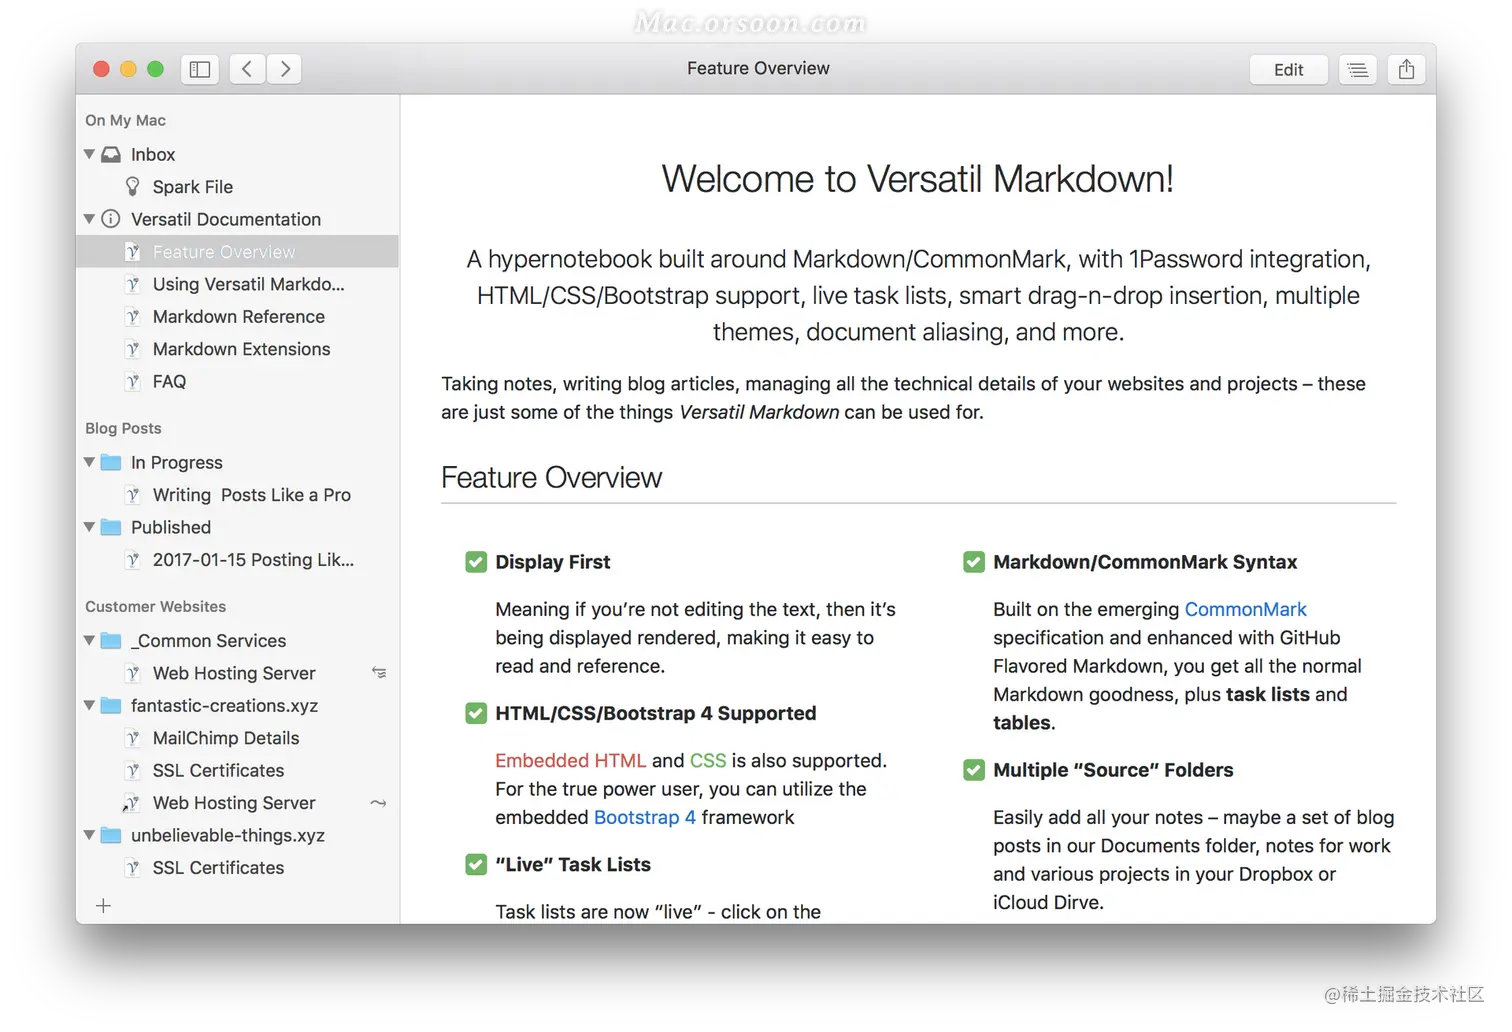Click the unbelievable-things.xyz folder icon
The height and width of the screenshot is (1032, 1512).
tap(111, 835)
